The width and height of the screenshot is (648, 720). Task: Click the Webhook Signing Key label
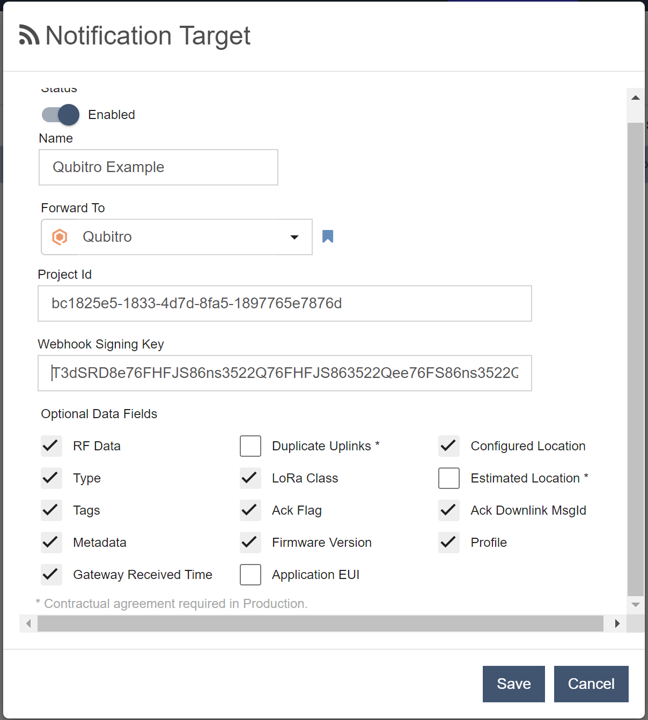(x=101, y=344)
